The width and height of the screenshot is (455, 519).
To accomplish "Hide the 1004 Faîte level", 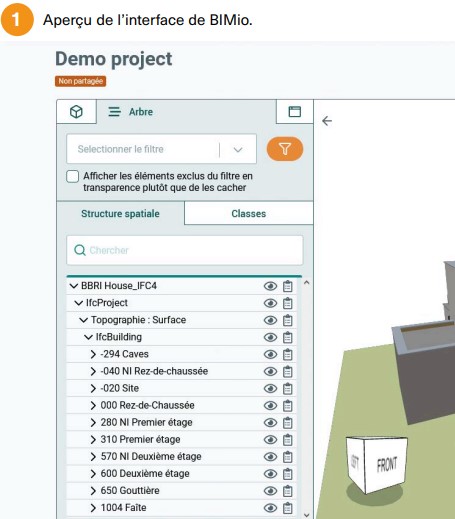I will pyautogui.click(x=270, y=508).
